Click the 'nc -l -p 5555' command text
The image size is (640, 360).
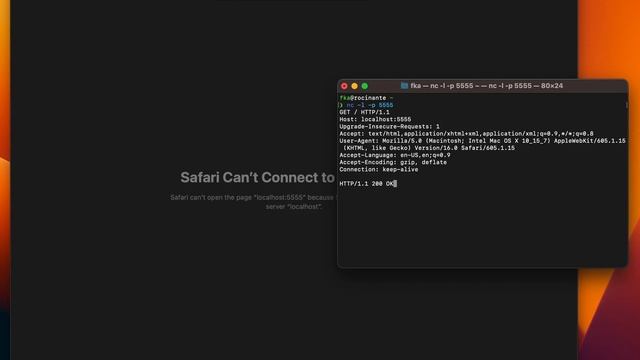(x=370, y=105)
